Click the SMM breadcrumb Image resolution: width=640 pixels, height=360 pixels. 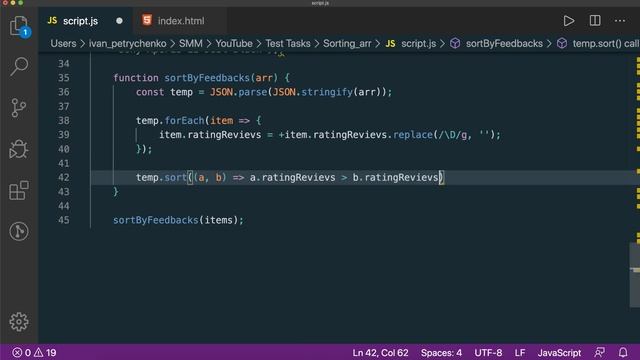click(191, 44)
